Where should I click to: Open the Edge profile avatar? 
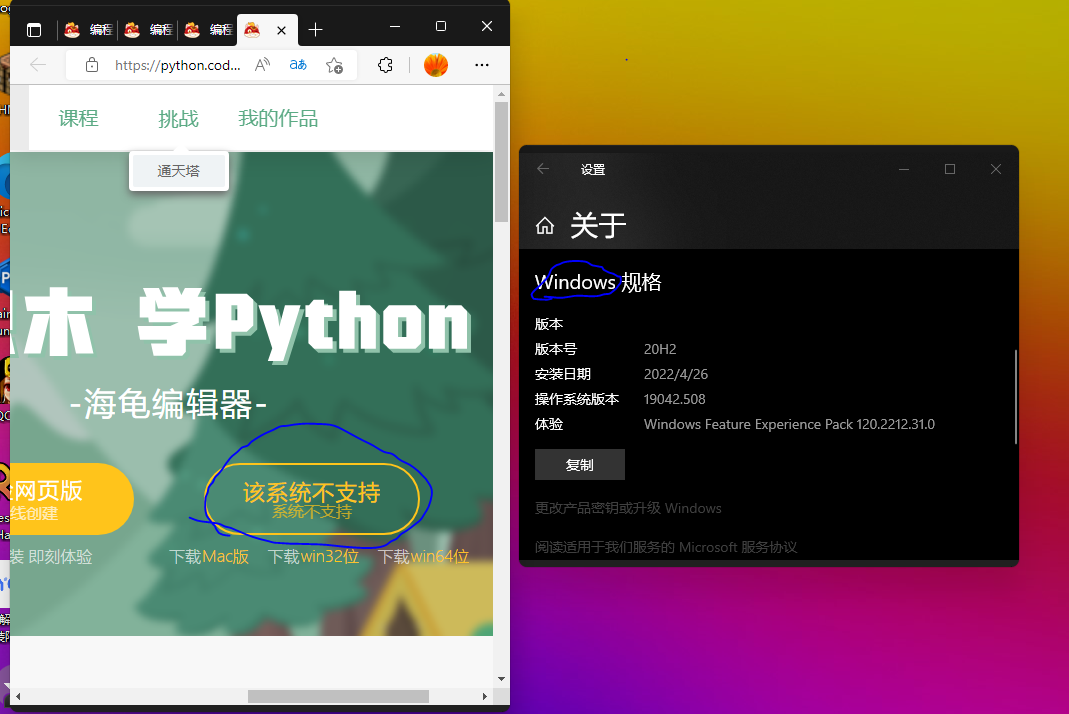(436, 65)
